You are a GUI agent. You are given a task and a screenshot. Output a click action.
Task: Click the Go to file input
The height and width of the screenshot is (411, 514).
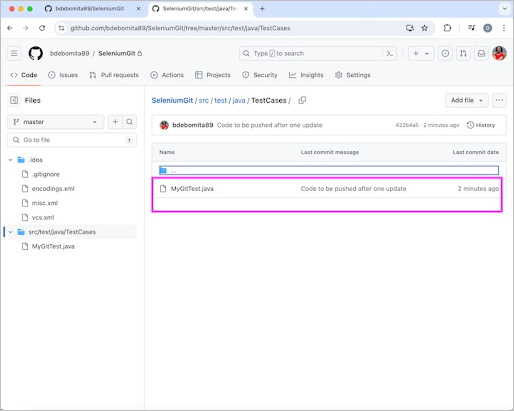point(72,140)
